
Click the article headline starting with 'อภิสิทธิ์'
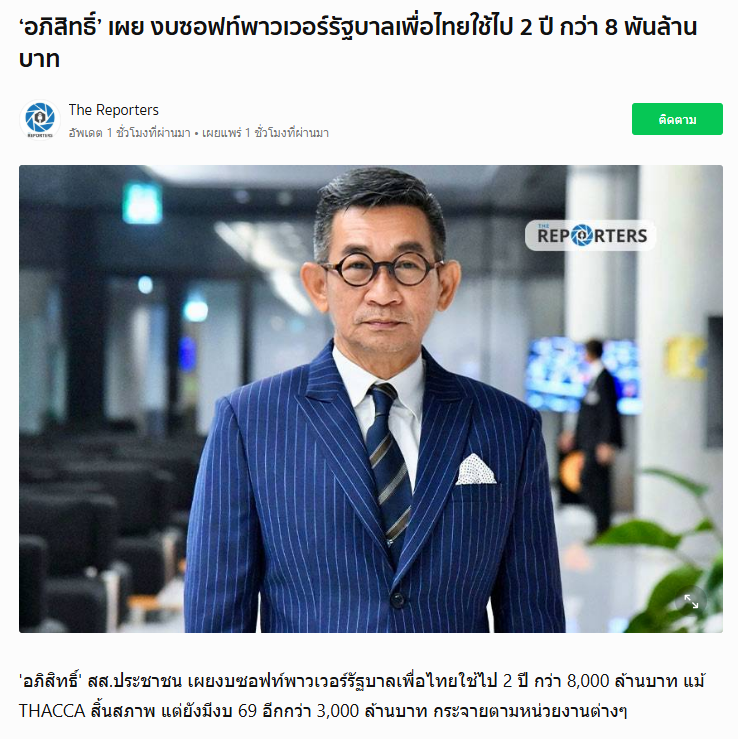[358, 43]
